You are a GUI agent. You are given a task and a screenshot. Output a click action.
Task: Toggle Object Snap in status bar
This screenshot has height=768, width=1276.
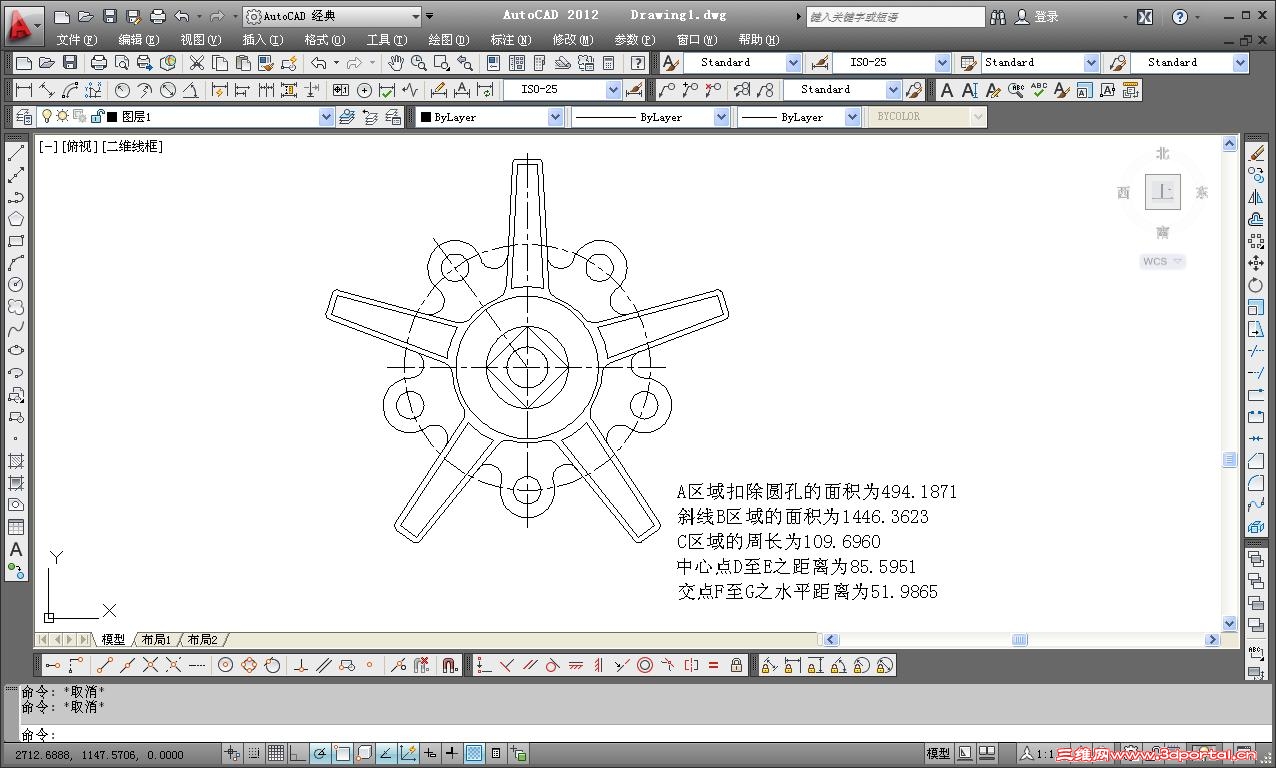[x=342, y=753]
